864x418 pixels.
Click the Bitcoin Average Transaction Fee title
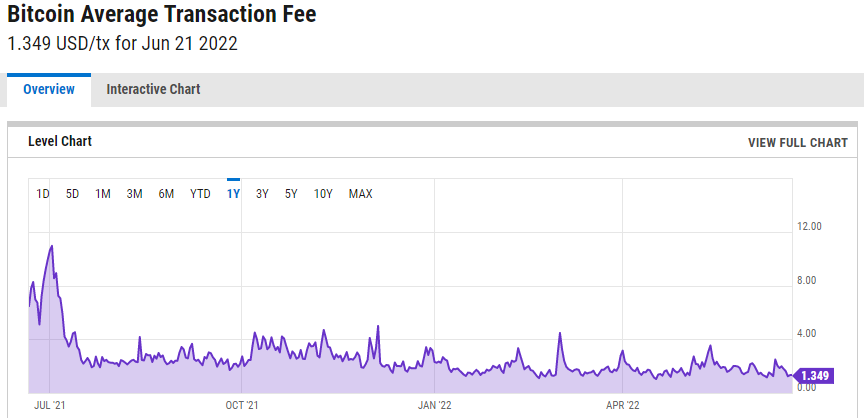162,14
